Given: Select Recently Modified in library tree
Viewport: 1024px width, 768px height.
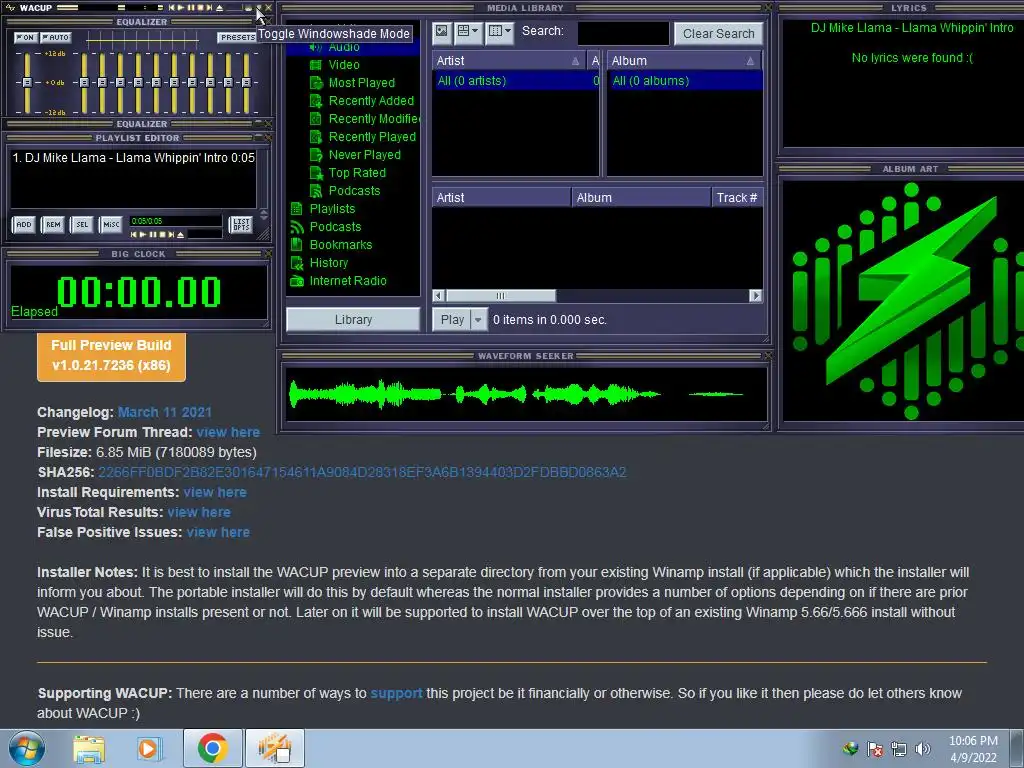Looking at the screenshot, I should (364, 119).
